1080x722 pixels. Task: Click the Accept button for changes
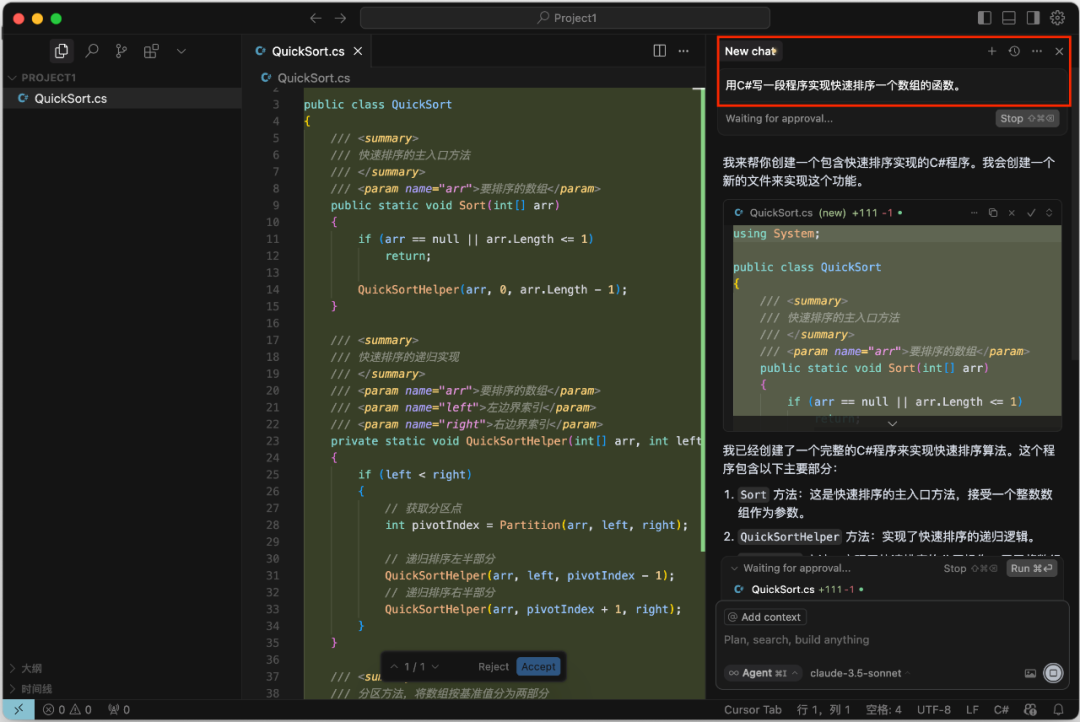point(538,667)
